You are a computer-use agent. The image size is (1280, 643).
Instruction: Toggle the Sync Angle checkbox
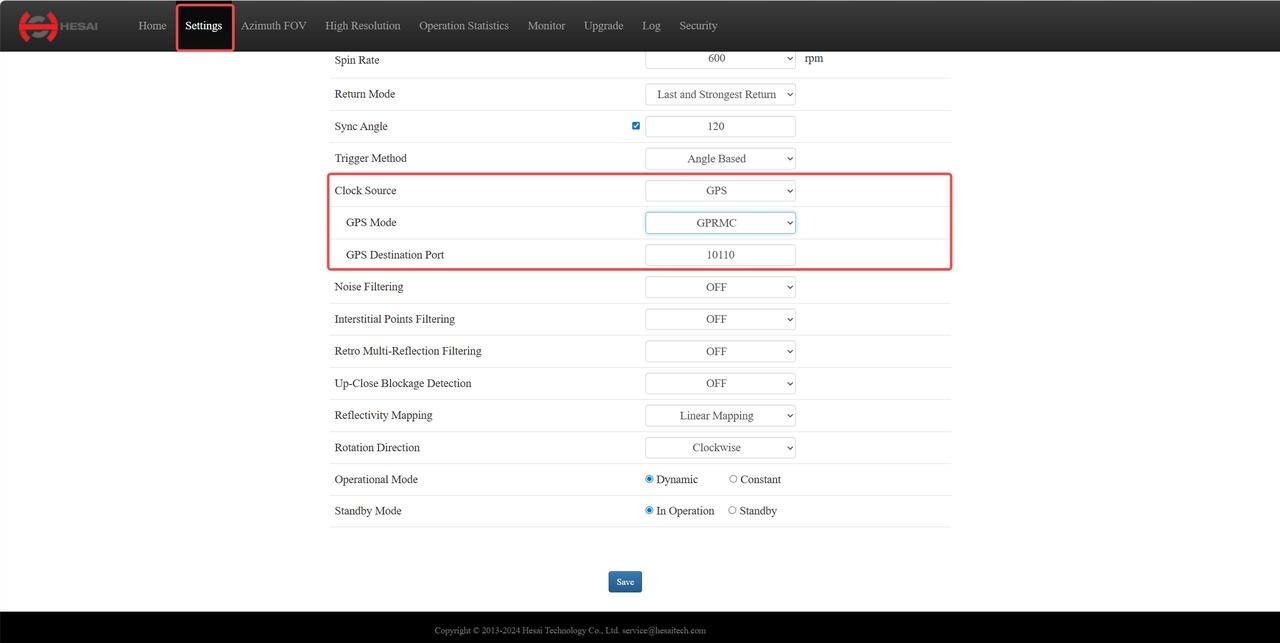click(636, 126)
